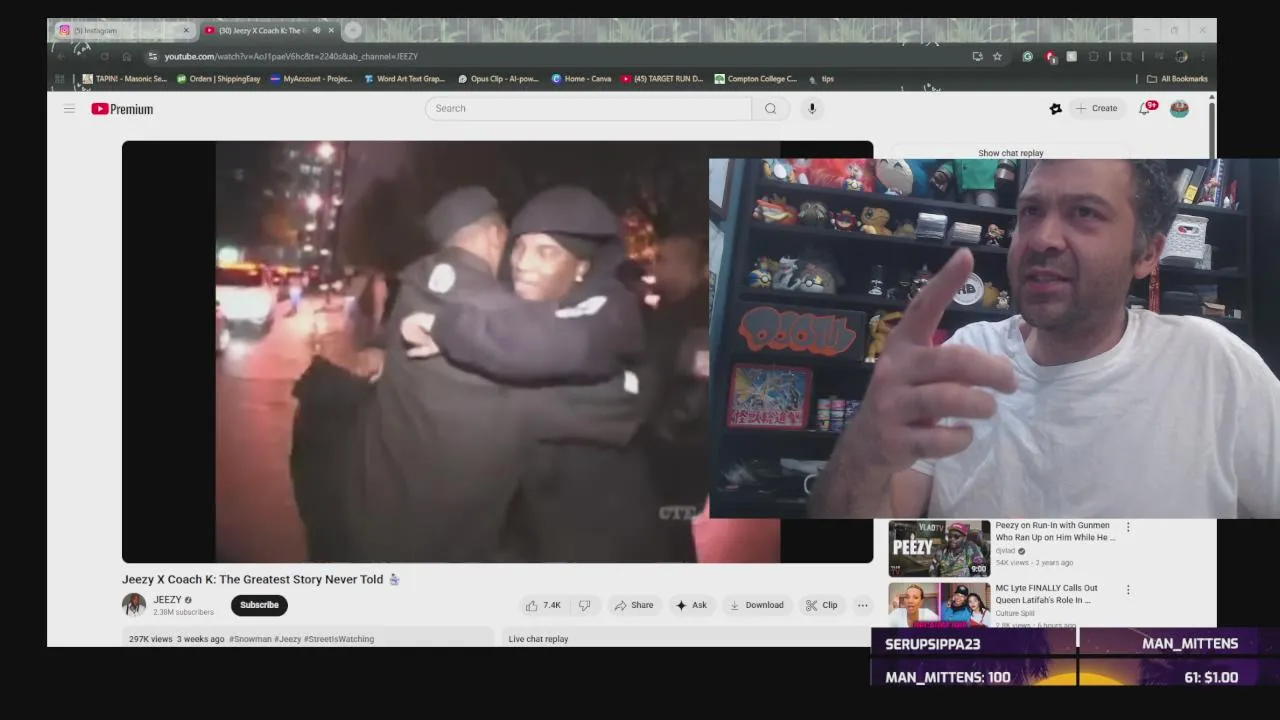Open Compton College C... bookmark

point(756,78)
